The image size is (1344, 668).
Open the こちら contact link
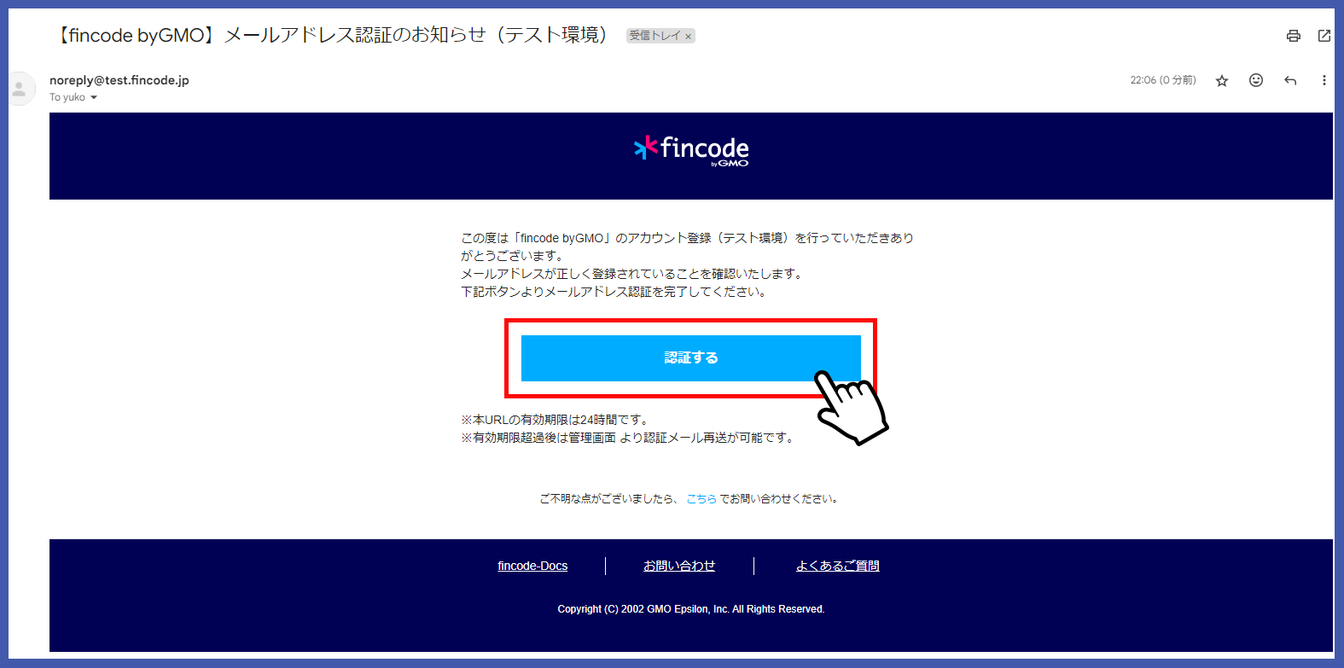pyautogui.click(x=701, y=498)
